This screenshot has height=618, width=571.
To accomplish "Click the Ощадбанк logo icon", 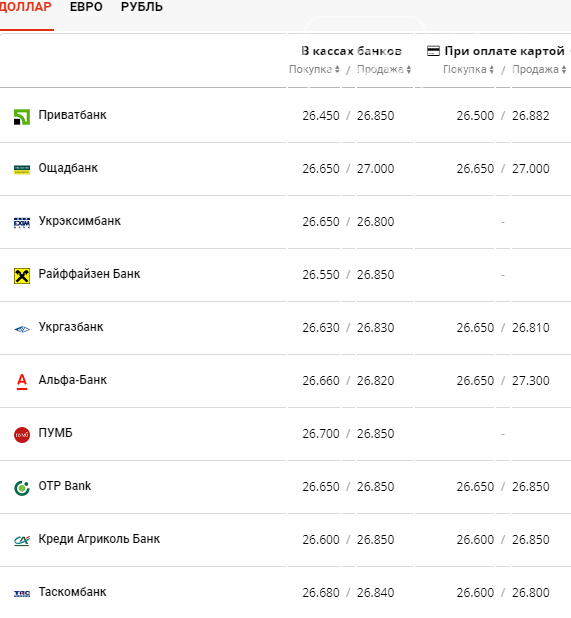I will pos(22,170).
